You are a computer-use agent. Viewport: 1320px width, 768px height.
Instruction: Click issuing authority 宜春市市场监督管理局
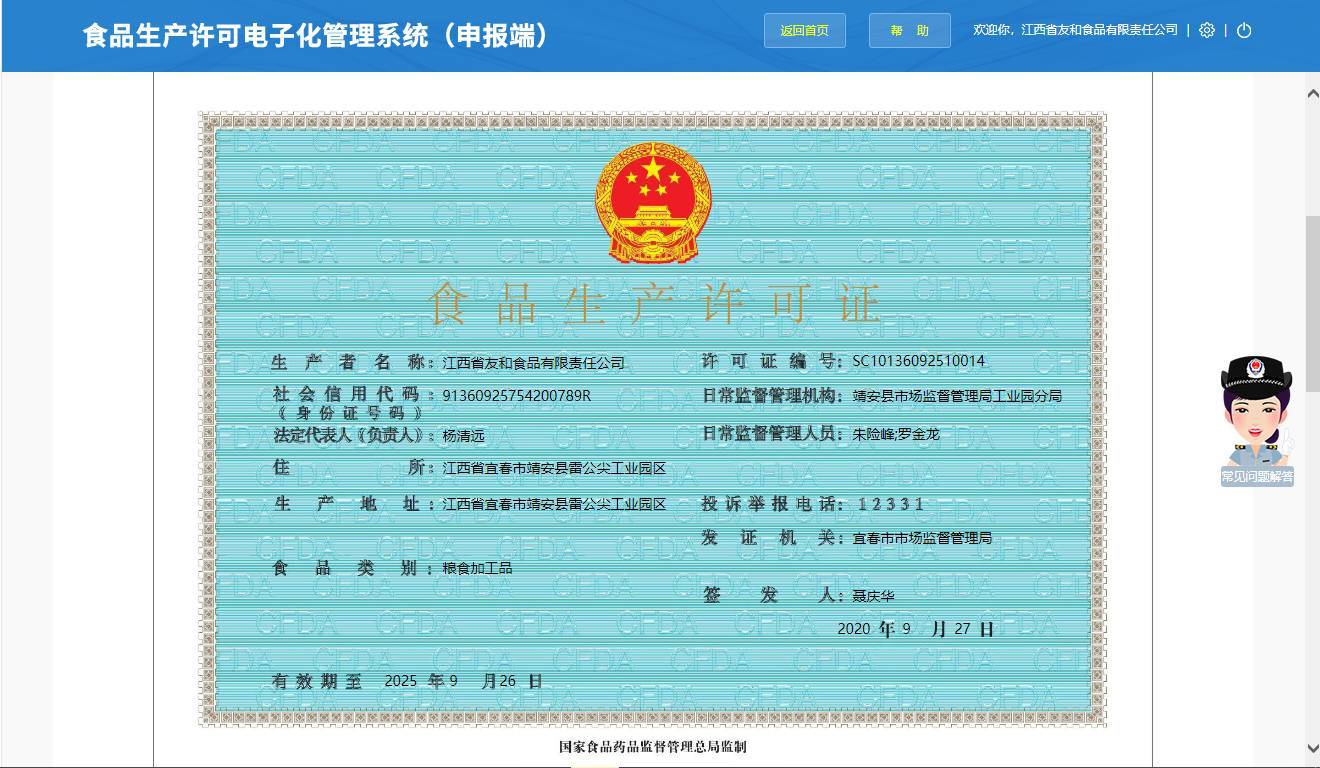tap(922, 538)
